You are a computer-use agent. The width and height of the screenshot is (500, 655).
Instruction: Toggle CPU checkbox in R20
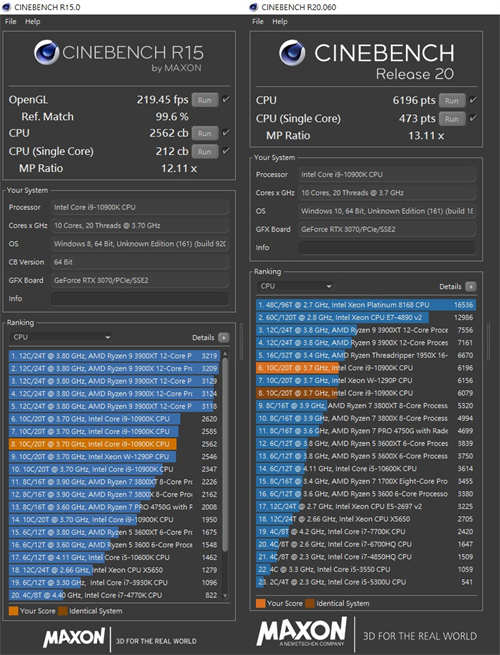(473, 100)
